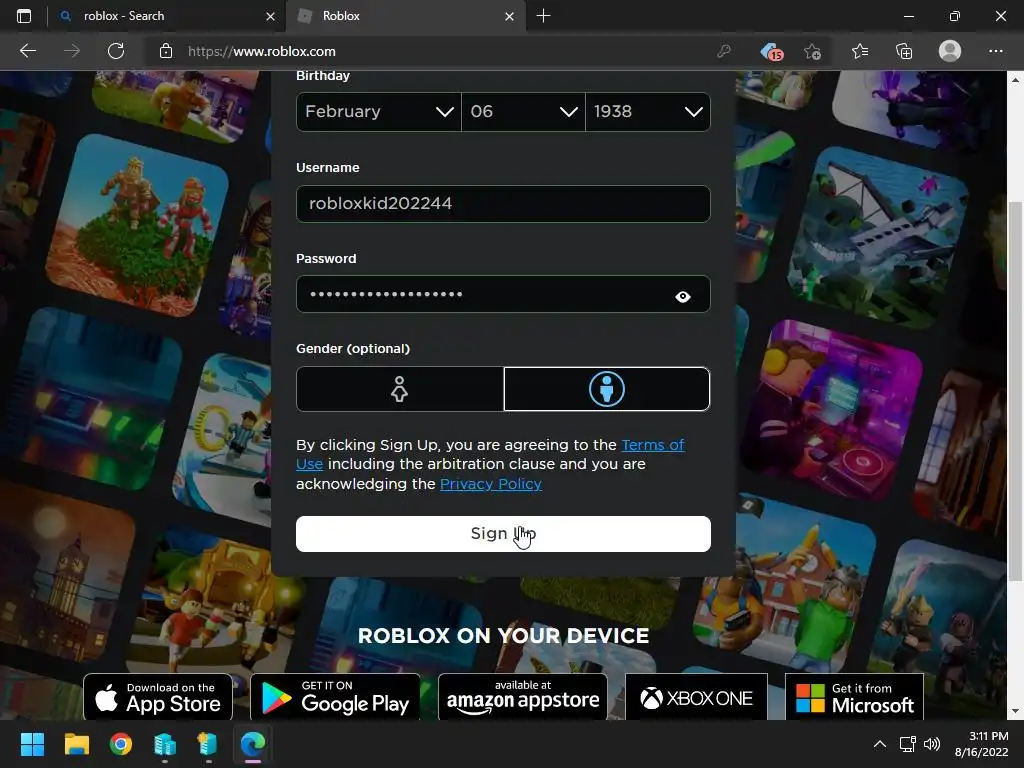The height and width of the screenshot is (768, 1024).
Task: Open the Amazon Appstore badge
Action: coord(522,697)
